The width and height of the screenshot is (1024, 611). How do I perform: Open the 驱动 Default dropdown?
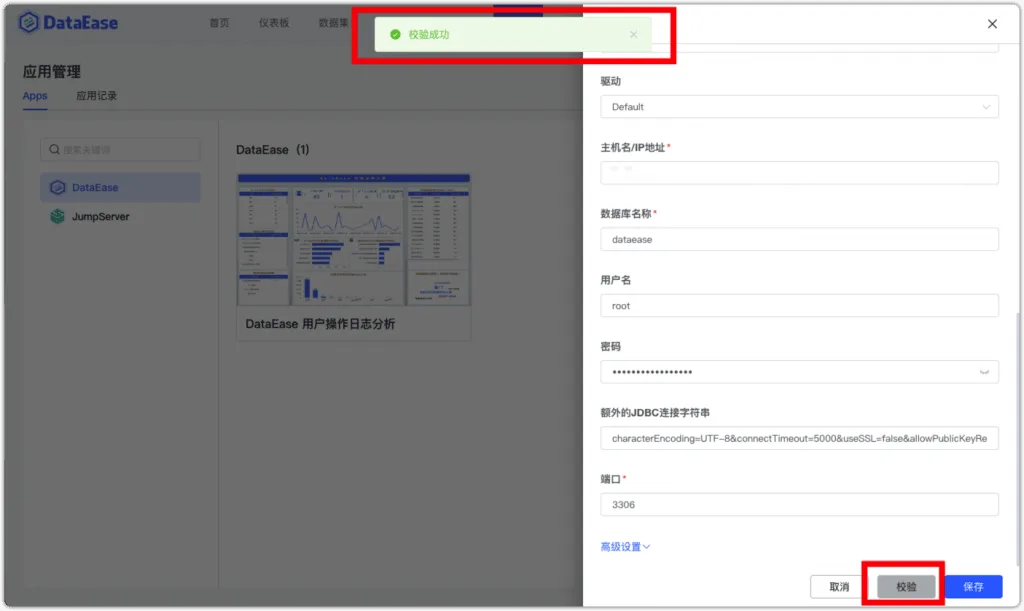[x=799, y=106]
